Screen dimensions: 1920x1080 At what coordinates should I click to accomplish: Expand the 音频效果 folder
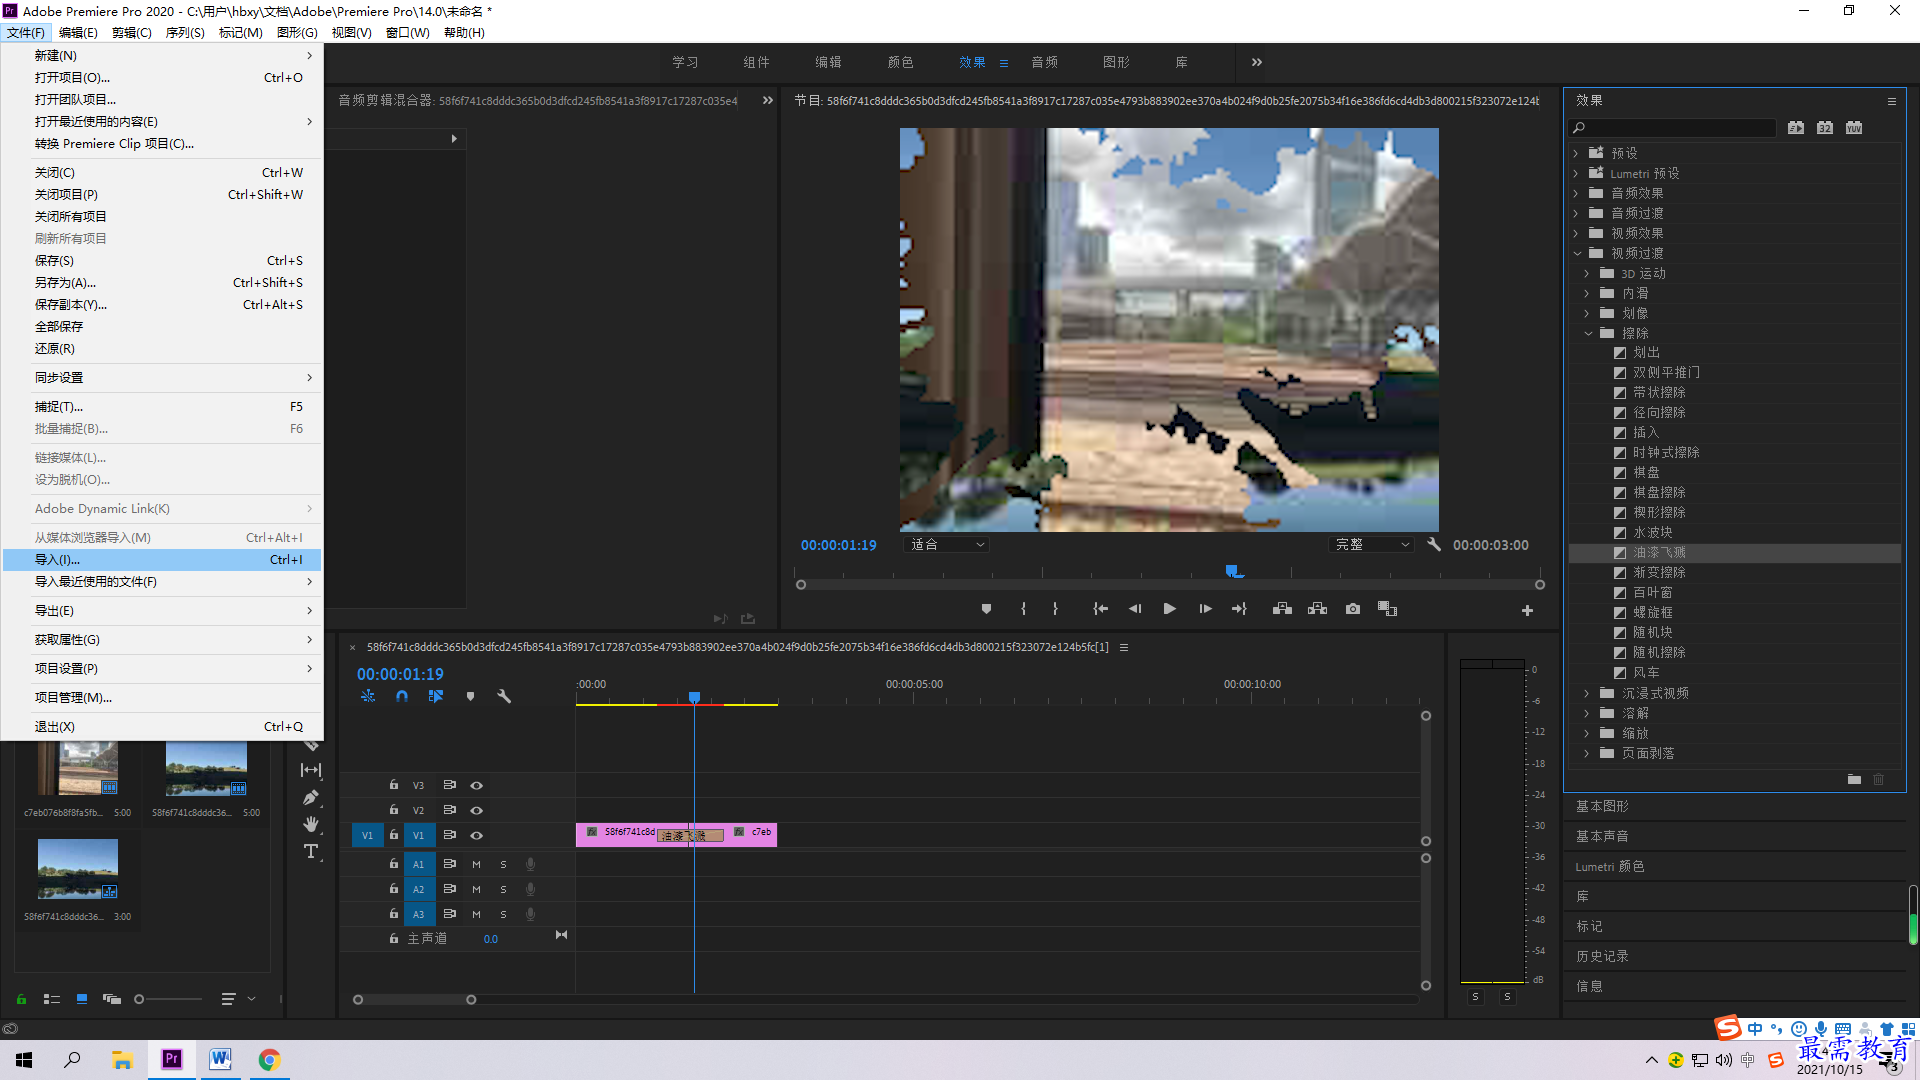coord(1576,193)
